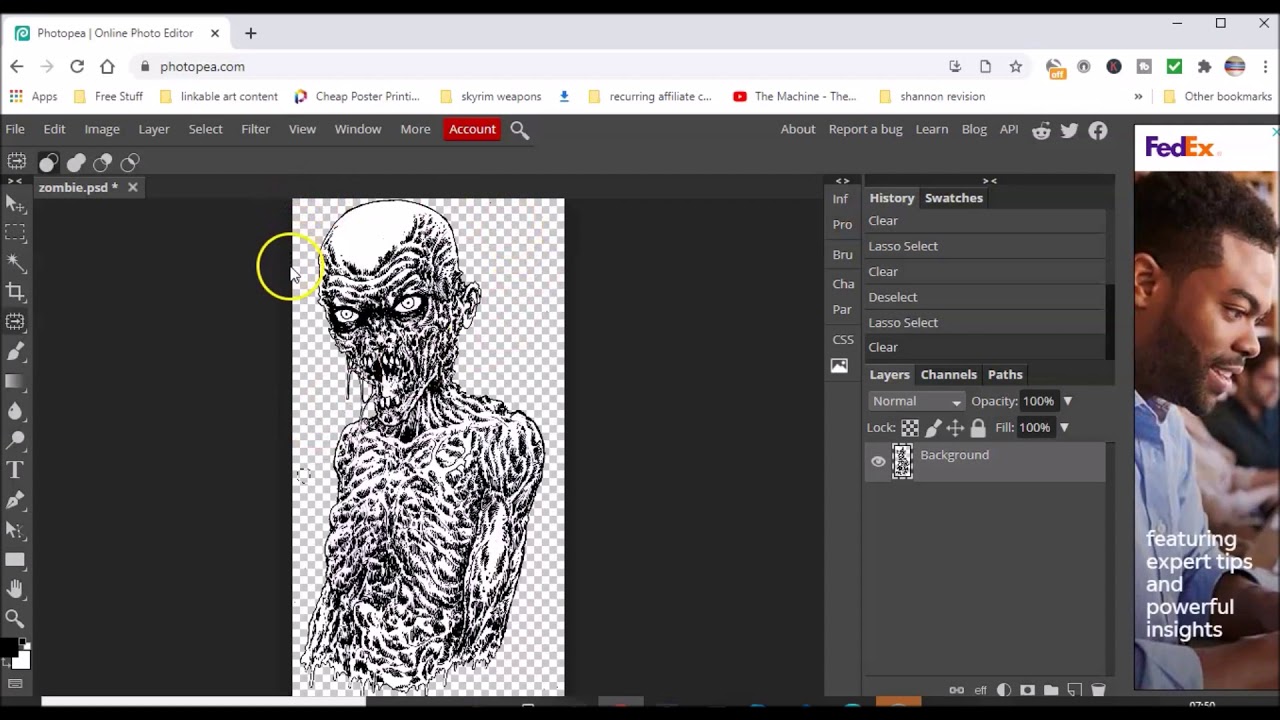Add a raster mask to layer
The image size is (1280, 720).
[1027, 690]
